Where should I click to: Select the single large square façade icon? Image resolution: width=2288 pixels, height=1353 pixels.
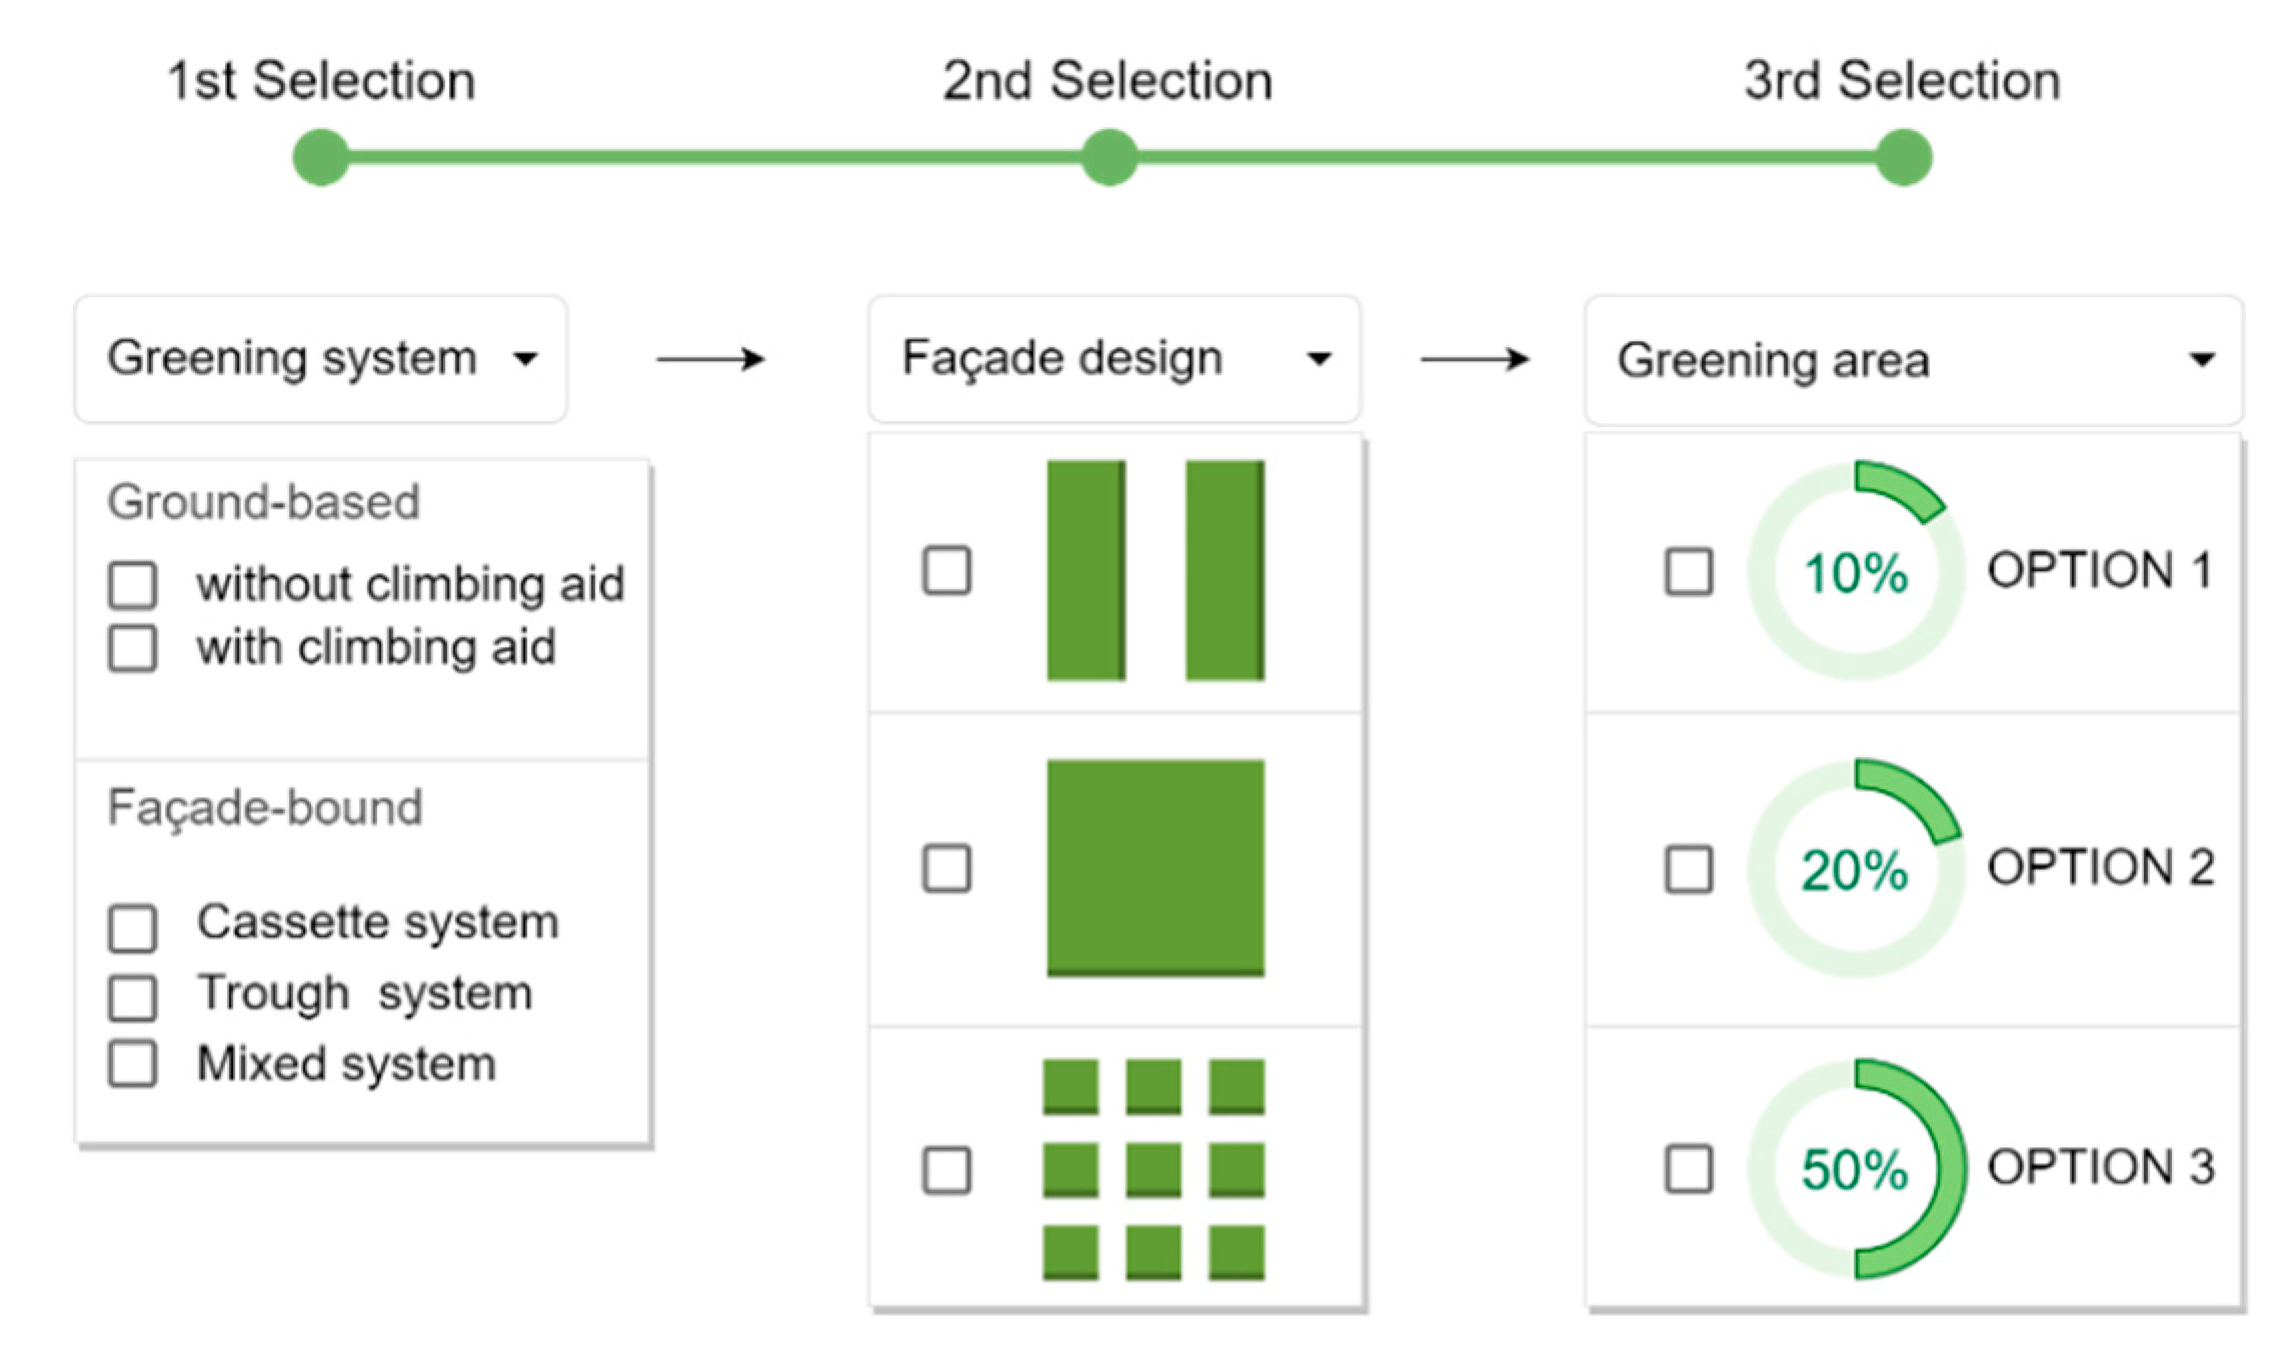point(1155,867)
